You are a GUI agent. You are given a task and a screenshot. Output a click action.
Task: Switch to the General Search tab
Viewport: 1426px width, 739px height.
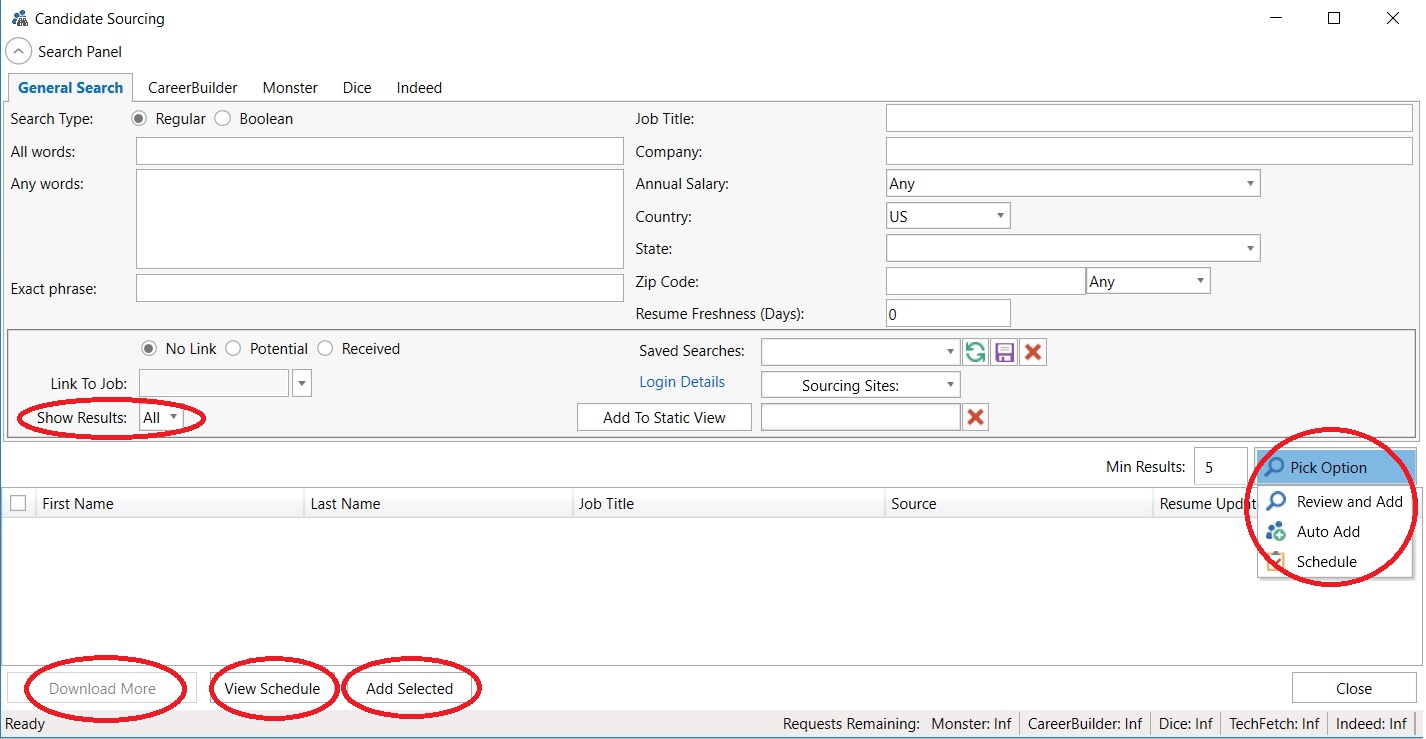71,87
